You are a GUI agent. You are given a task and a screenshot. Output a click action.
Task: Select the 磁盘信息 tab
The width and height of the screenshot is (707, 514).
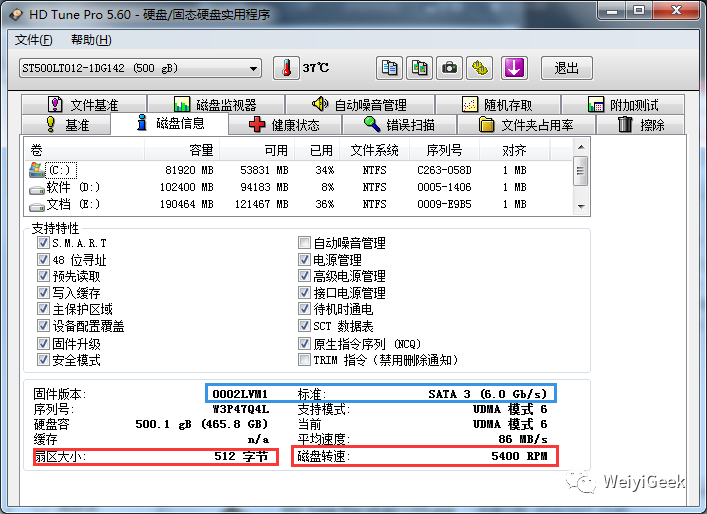pos(170,123)
